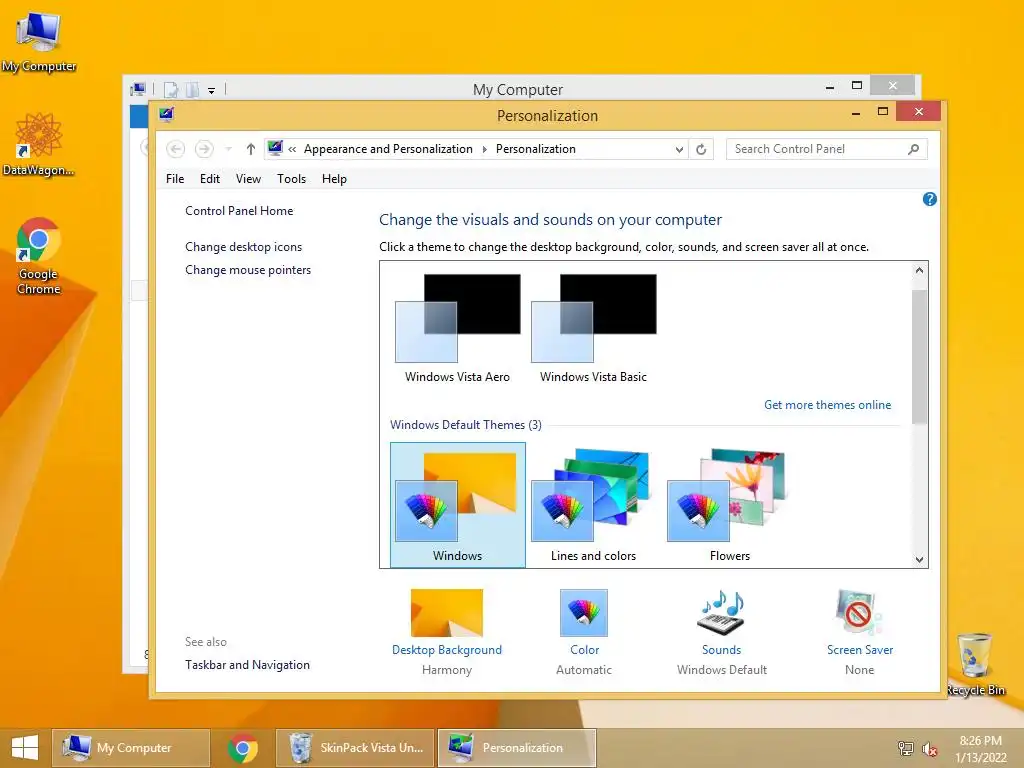This screenshot has width=1024, height=768.
Task: Click the search magnifier icon
Action: [x=914, y=149]
